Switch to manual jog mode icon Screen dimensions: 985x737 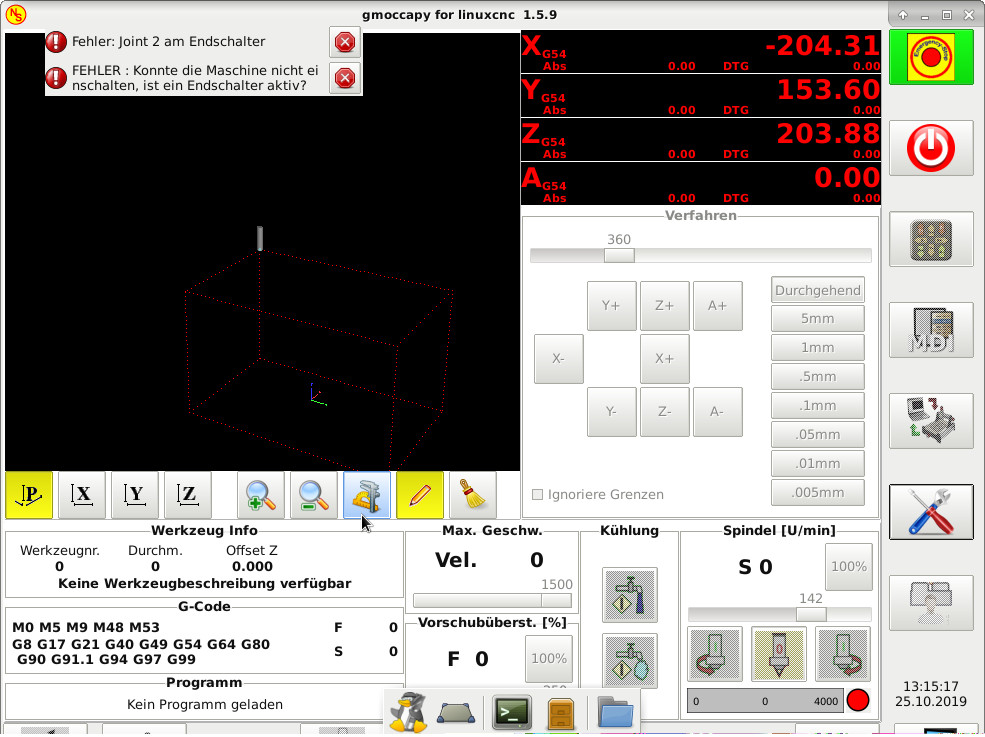931,239
